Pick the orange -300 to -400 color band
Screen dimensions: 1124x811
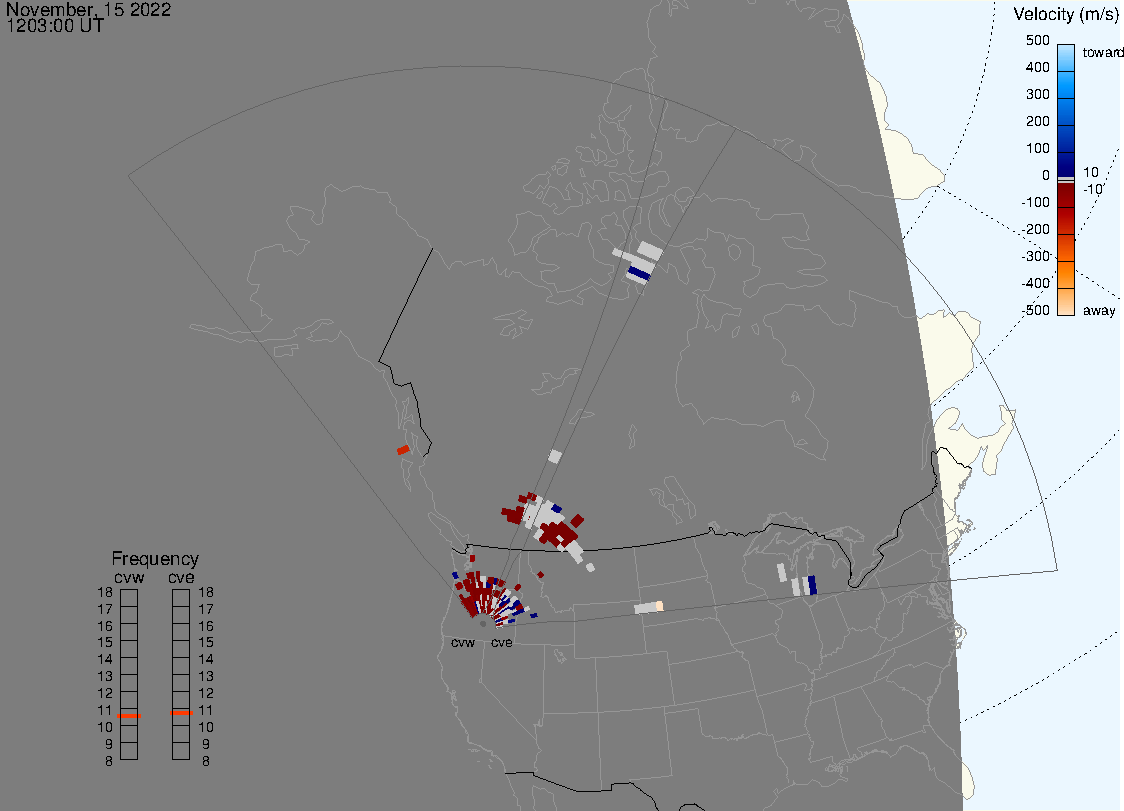tap(1066, 275)
